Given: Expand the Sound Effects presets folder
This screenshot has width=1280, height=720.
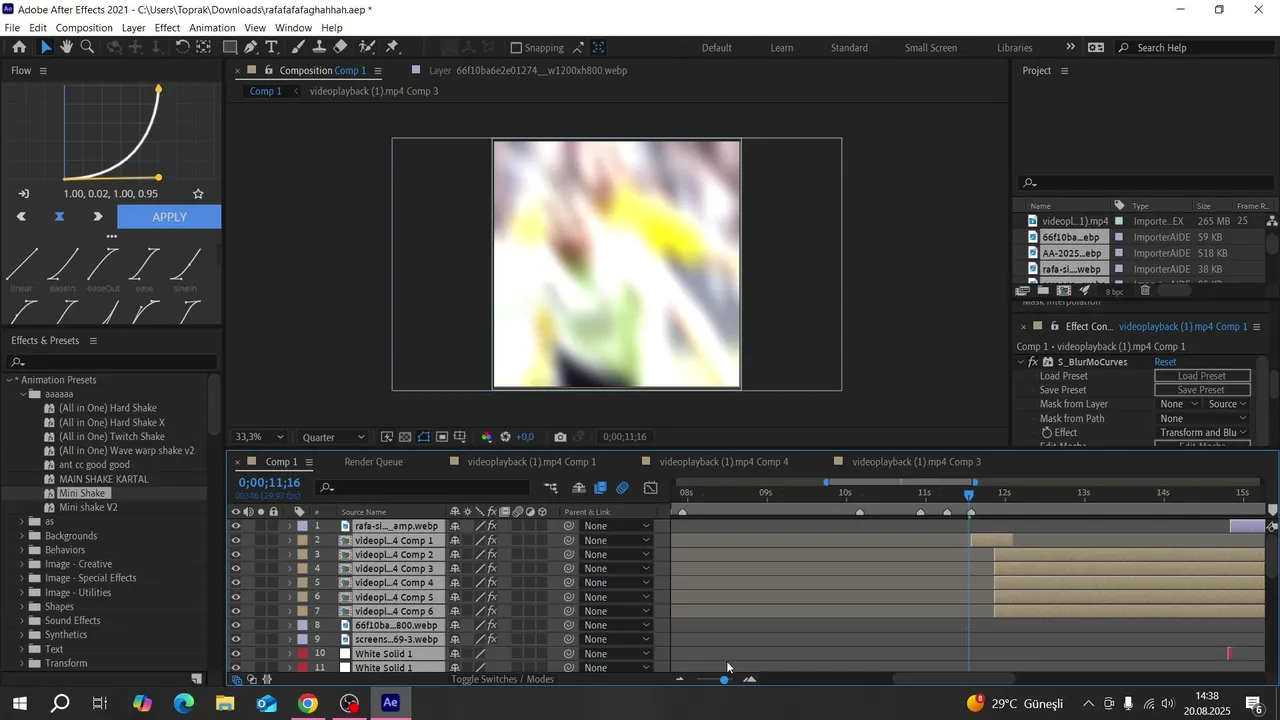Looking at the screenshot, I should click(x=22, y=621).
